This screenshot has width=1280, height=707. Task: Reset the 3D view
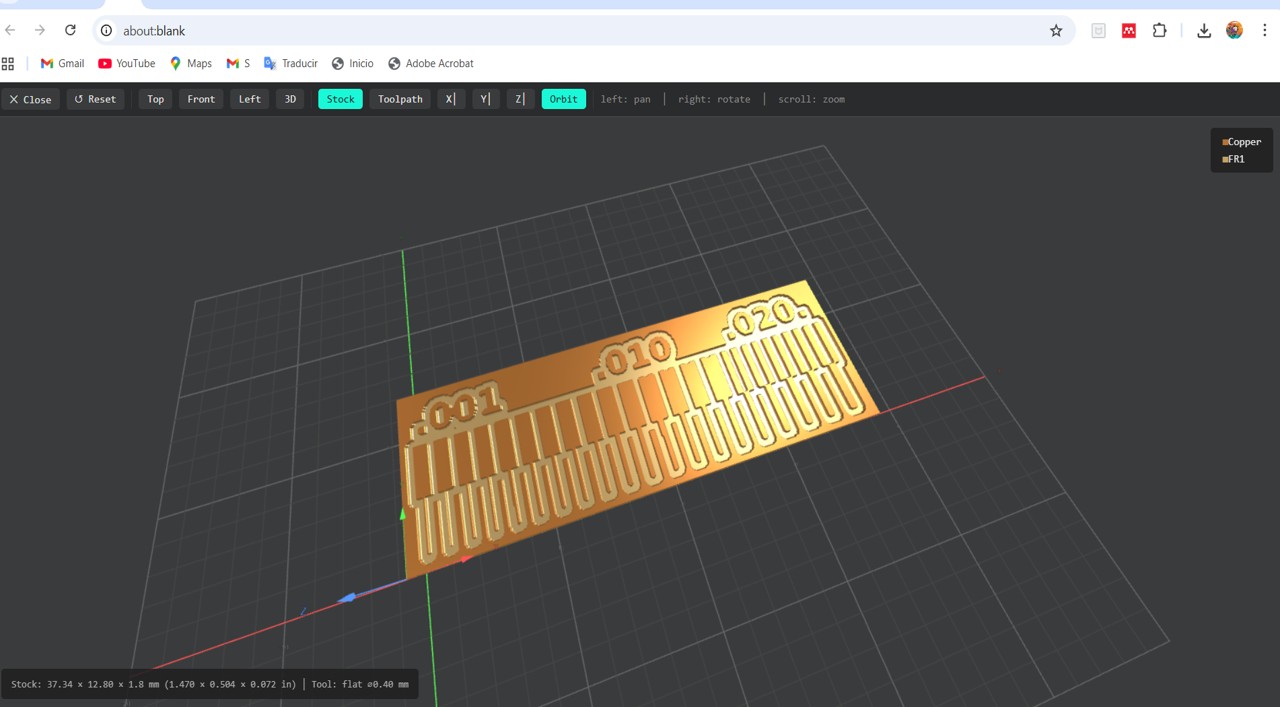click(95, 99)
